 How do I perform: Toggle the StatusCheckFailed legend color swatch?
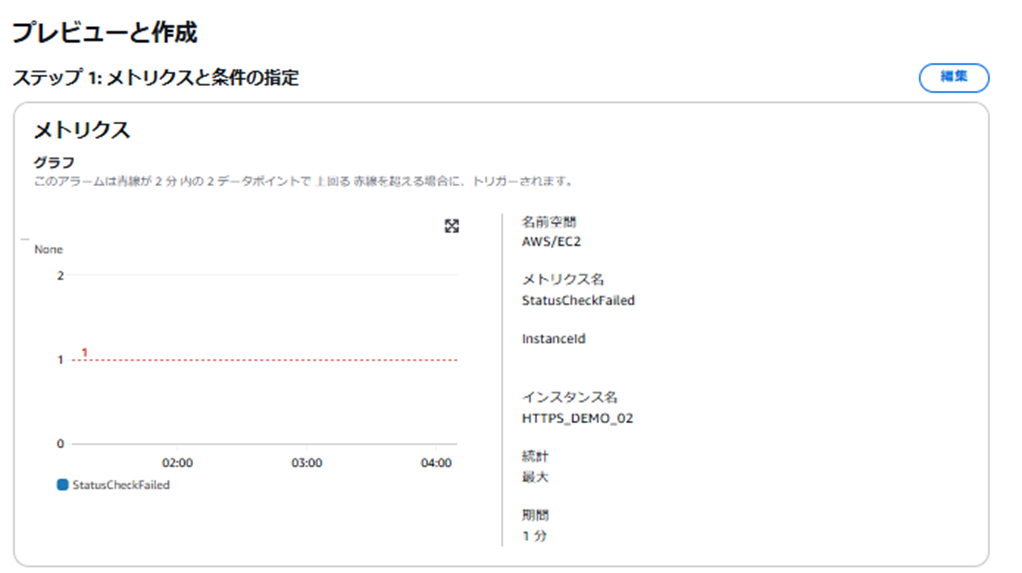63,484
